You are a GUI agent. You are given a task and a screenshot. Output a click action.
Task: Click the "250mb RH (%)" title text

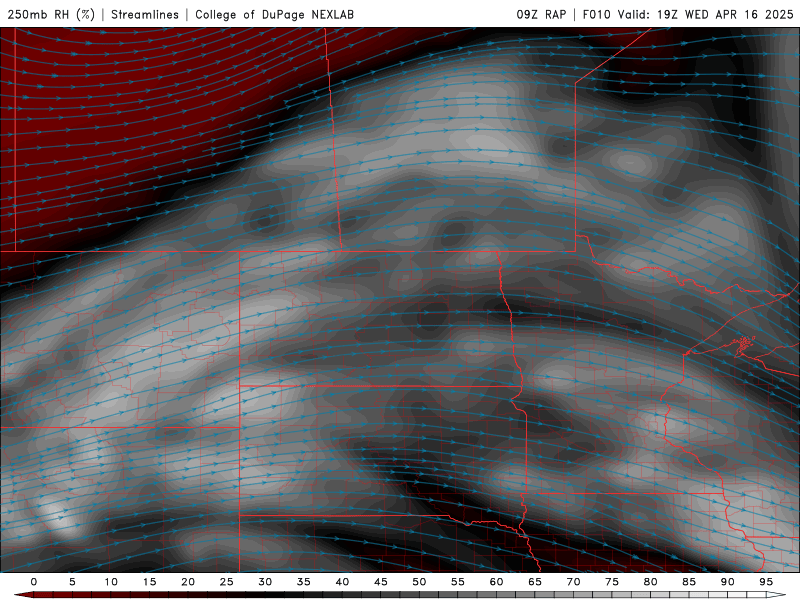(51, 14)
